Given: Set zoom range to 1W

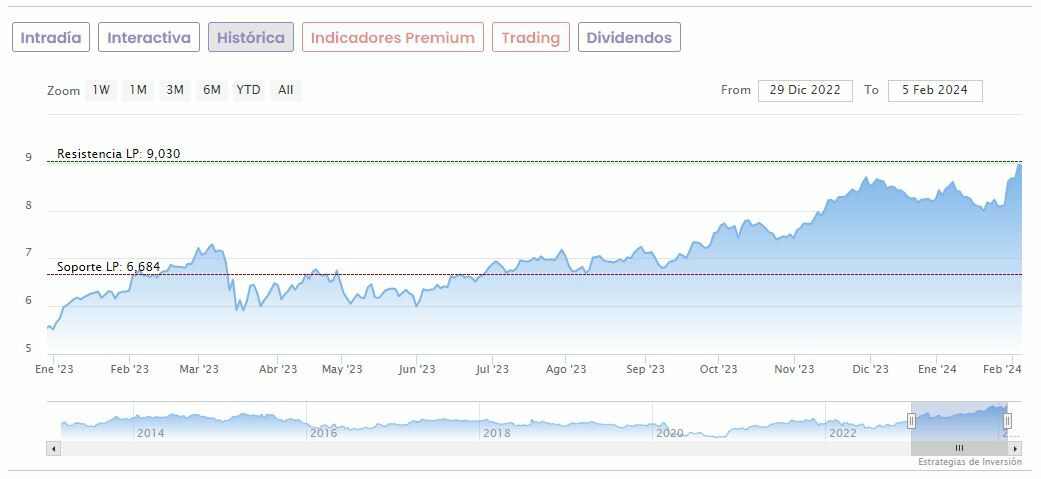Looking at the screenshot, I should (x=101, y=90).
